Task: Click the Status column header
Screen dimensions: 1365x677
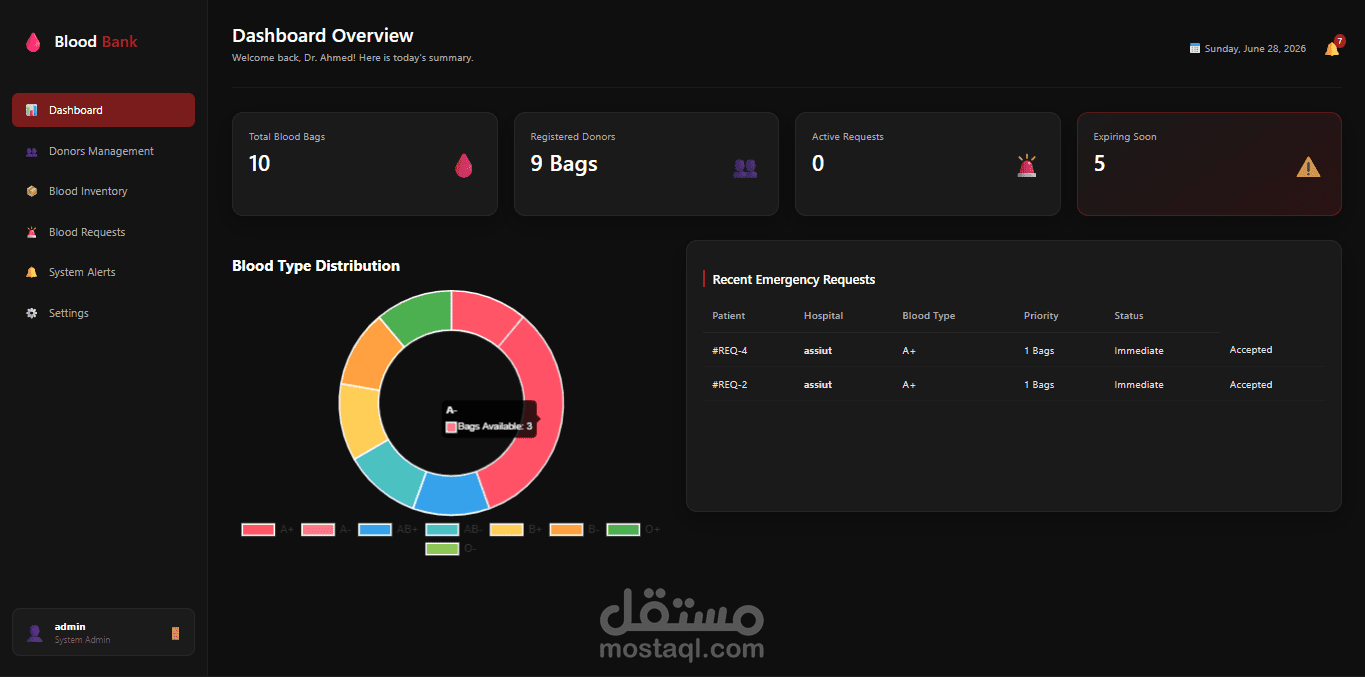Action: (1129, 316)
